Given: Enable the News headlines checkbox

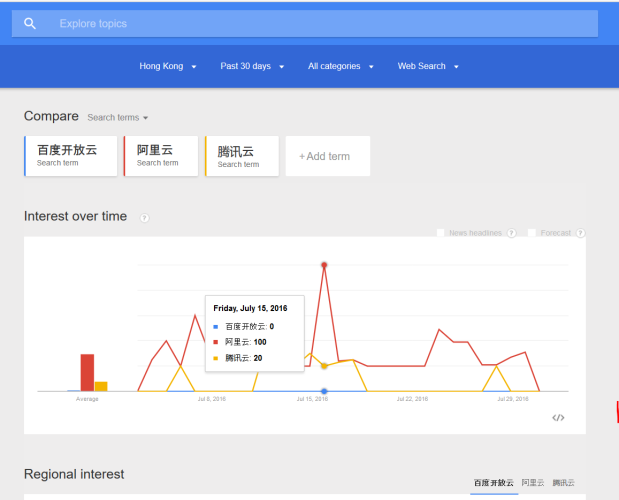Looking at the screenshot, I should [441, 233].
